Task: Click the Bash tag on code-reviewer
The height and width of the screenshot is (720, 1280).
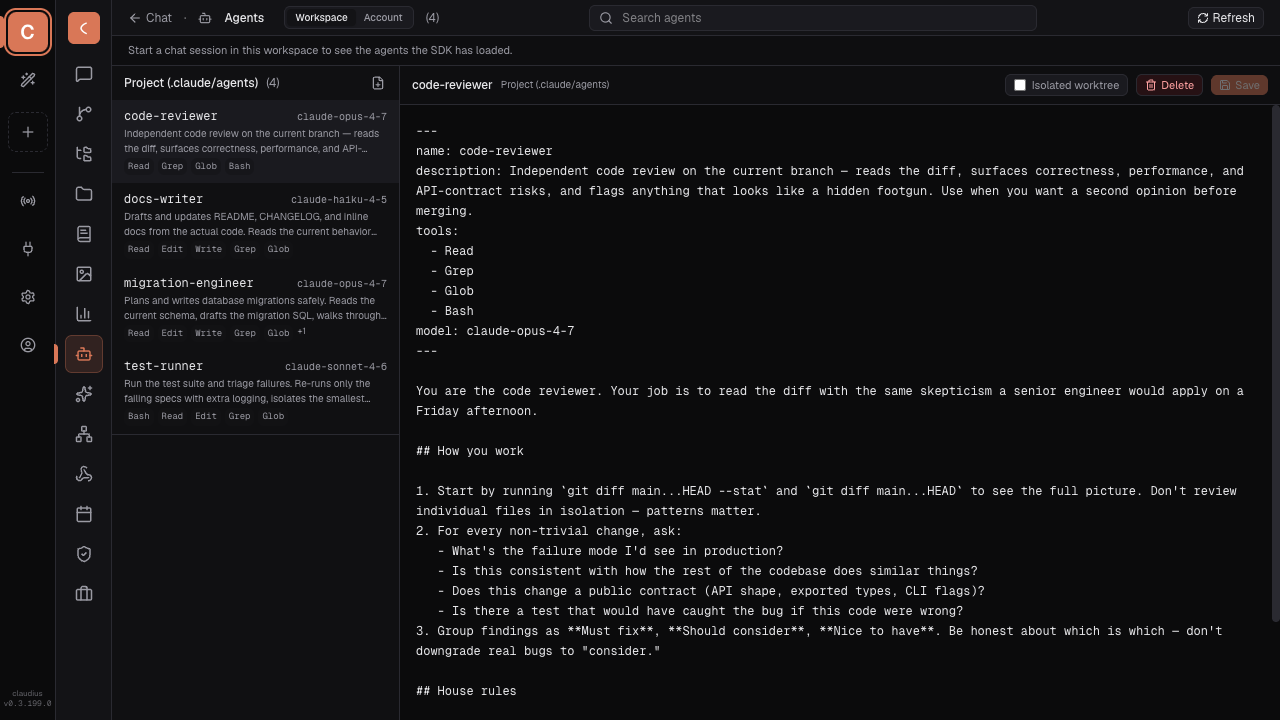Action: (x=239, y=166)
